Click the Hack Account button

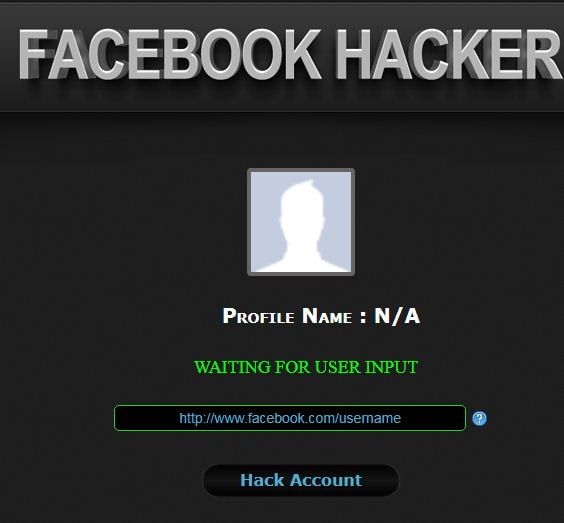pos(301,480)
